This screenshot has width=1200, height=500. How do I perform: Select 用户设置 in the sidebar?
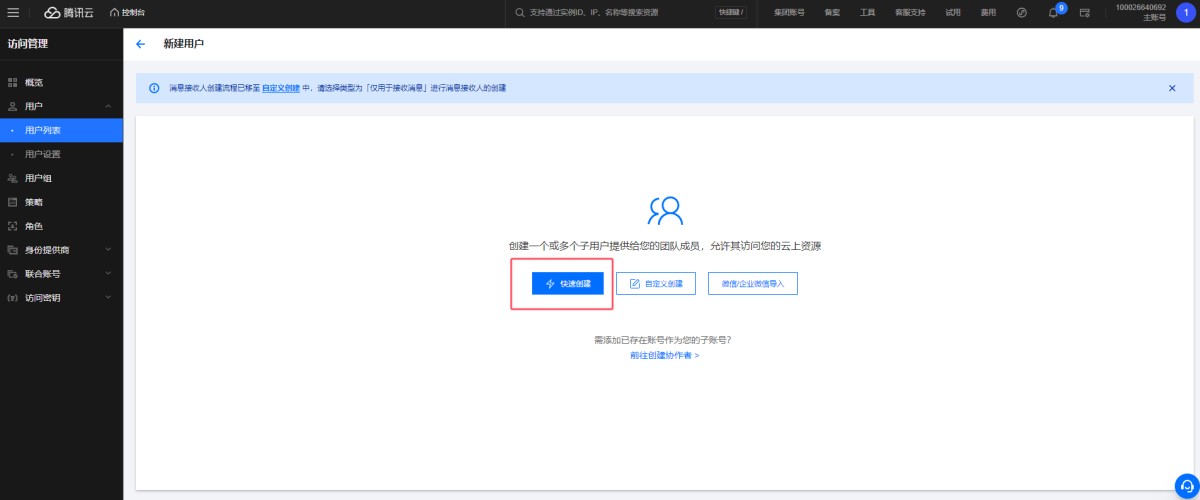tap(43, 154)
